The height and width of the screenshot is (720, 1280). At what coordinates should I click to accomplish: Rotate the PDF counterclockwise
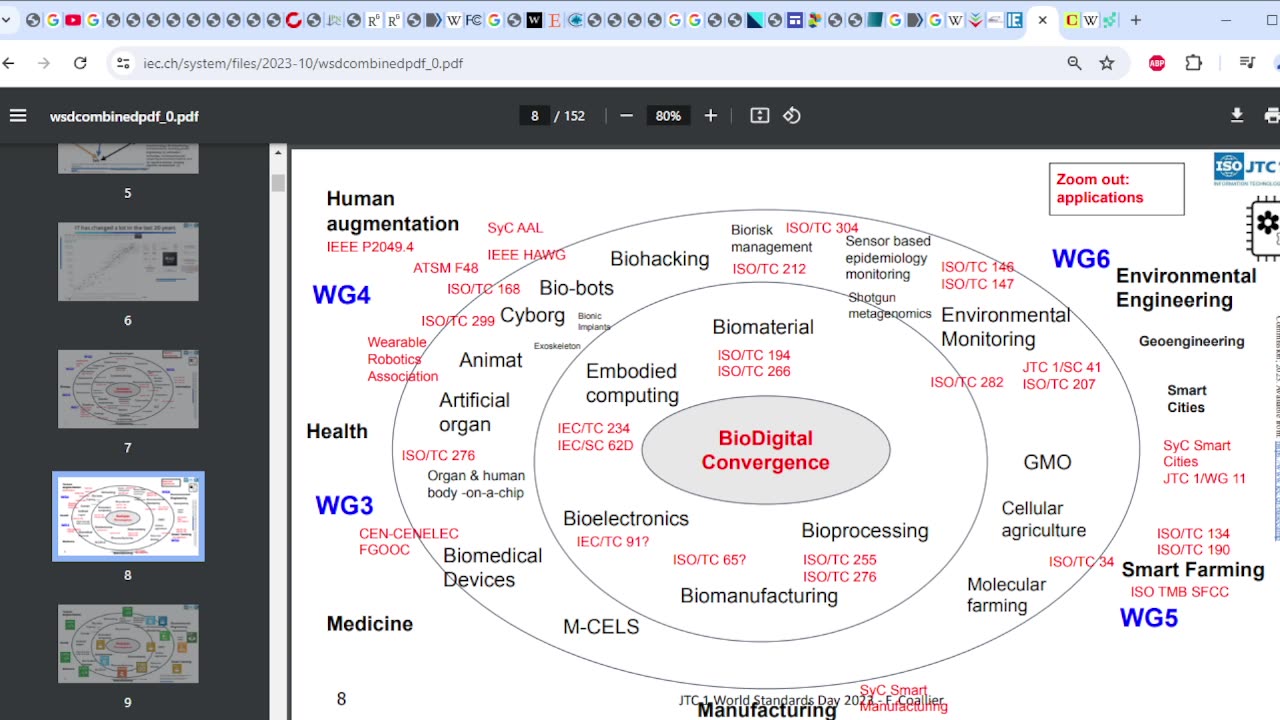pyautogui.click(x=792, y=116)
